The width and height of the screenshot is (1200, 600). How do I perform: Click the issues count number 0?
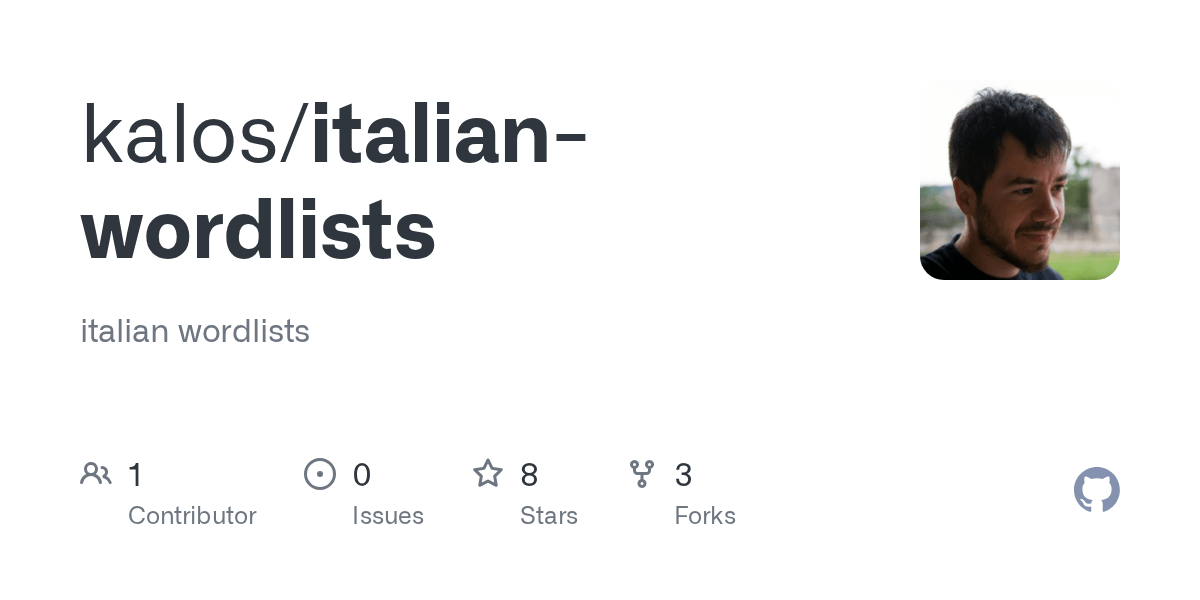(362, 475)
